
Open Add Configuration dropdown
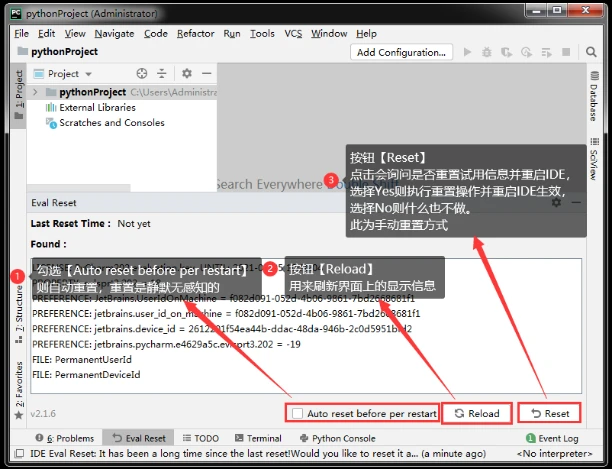pos(401,52)
